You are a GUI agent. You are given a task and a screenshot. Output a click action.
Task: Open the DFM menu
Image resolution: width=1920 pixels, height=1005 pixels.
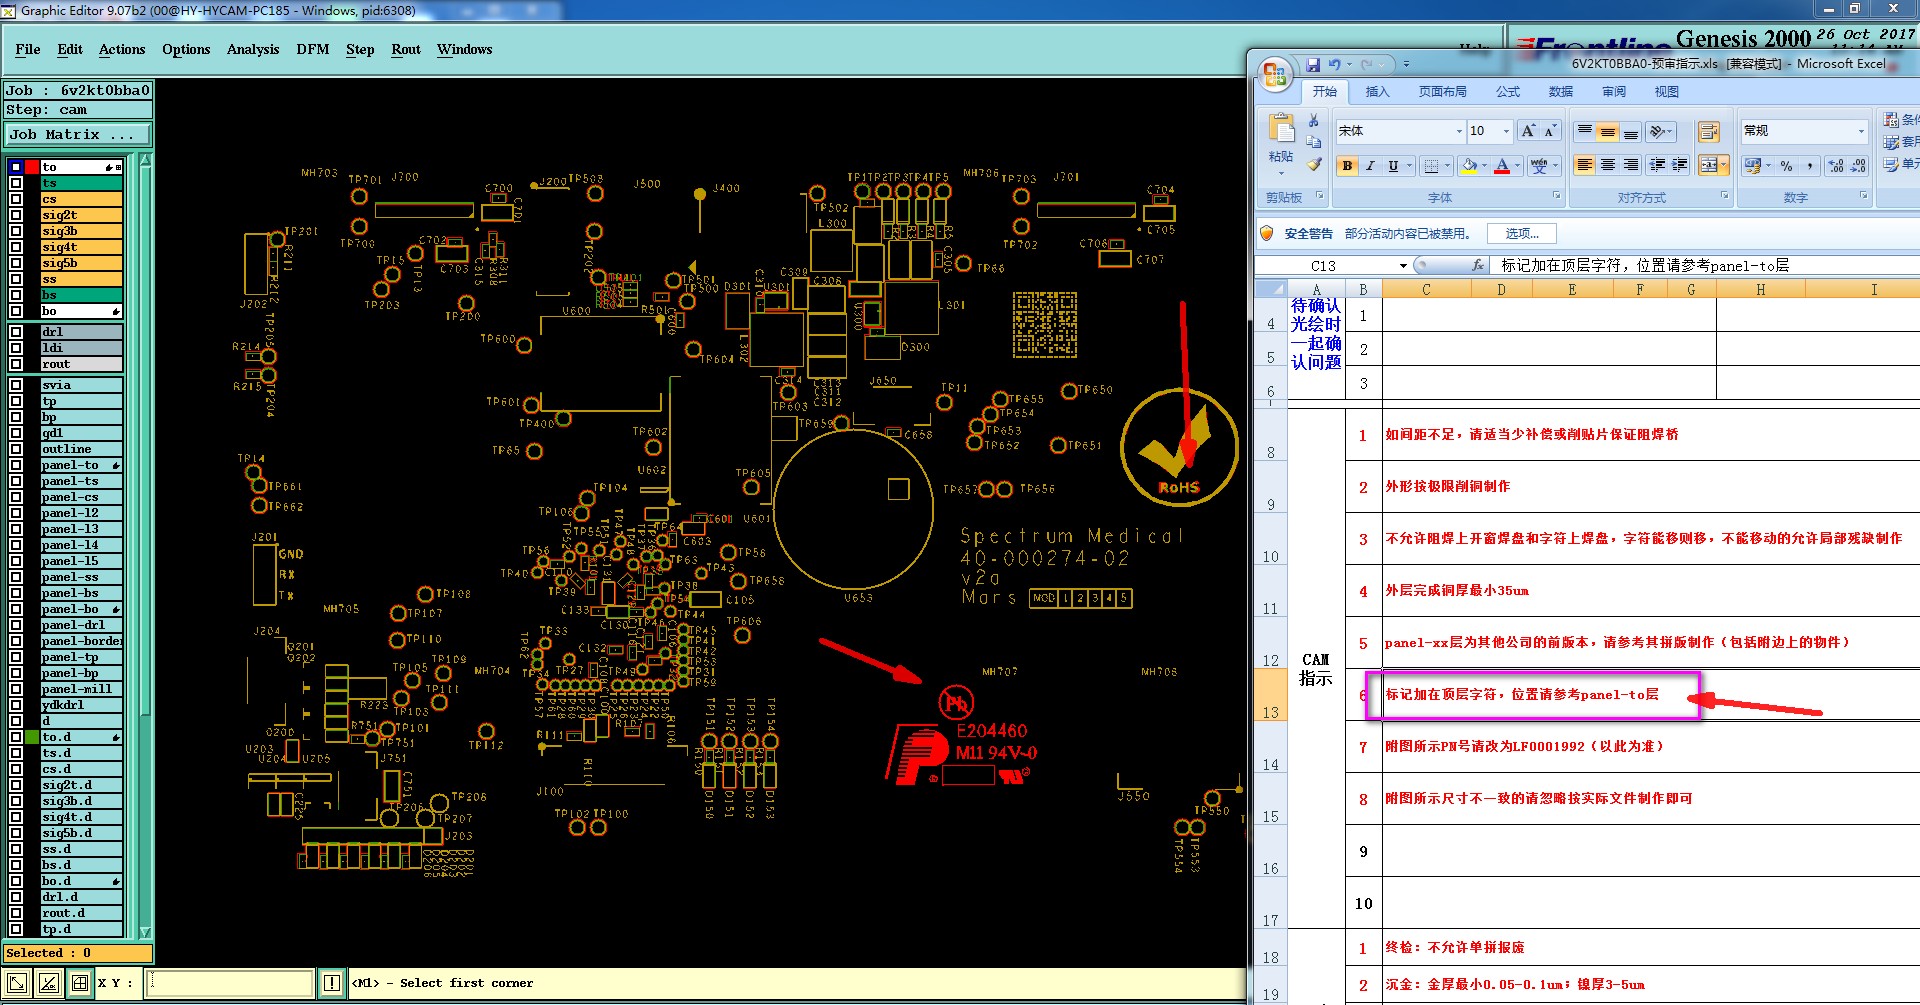coord(313,49)
